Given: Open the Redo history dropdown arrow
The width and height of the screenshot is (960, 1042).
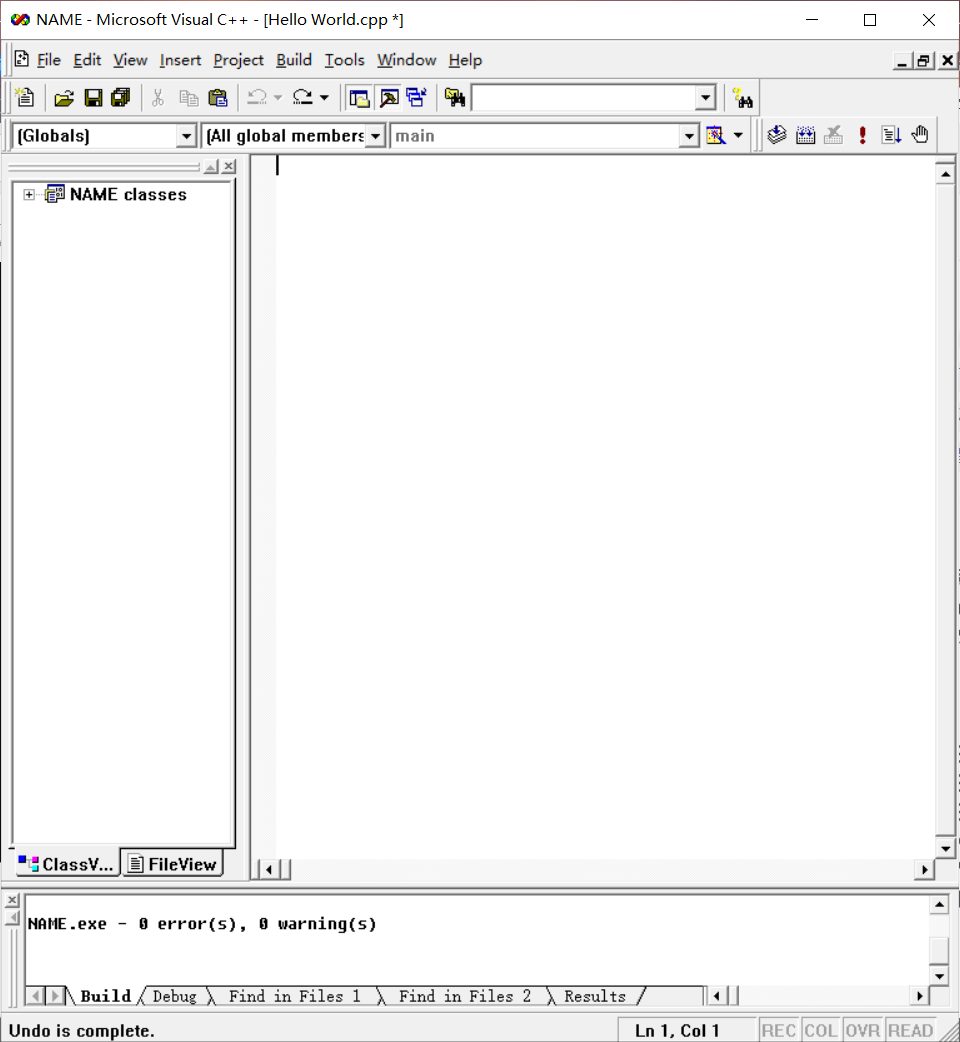Looking at the screenshot, I should [324, 98].
